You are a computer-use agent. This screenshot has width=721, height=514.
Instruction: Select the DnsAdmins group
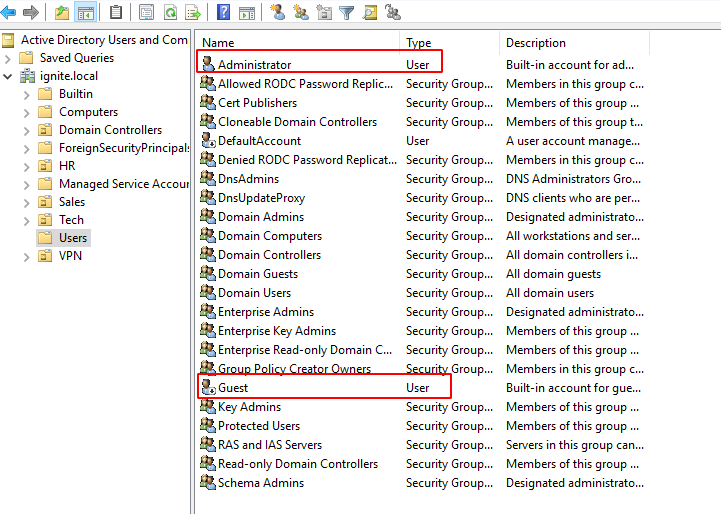coord(248,178)
